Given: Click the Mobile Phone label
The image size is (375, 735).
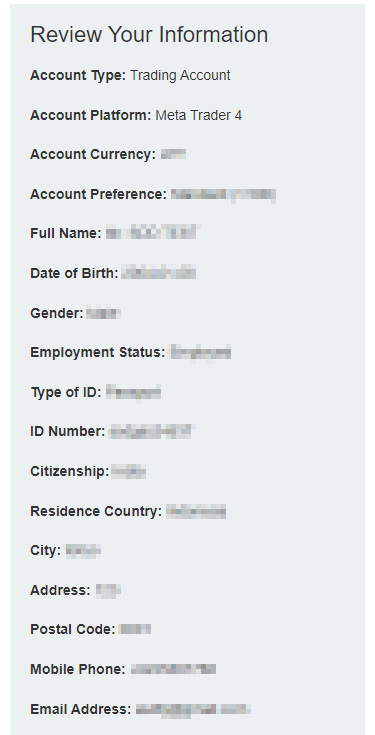Looking at the screenshot, I should point(78,669).
